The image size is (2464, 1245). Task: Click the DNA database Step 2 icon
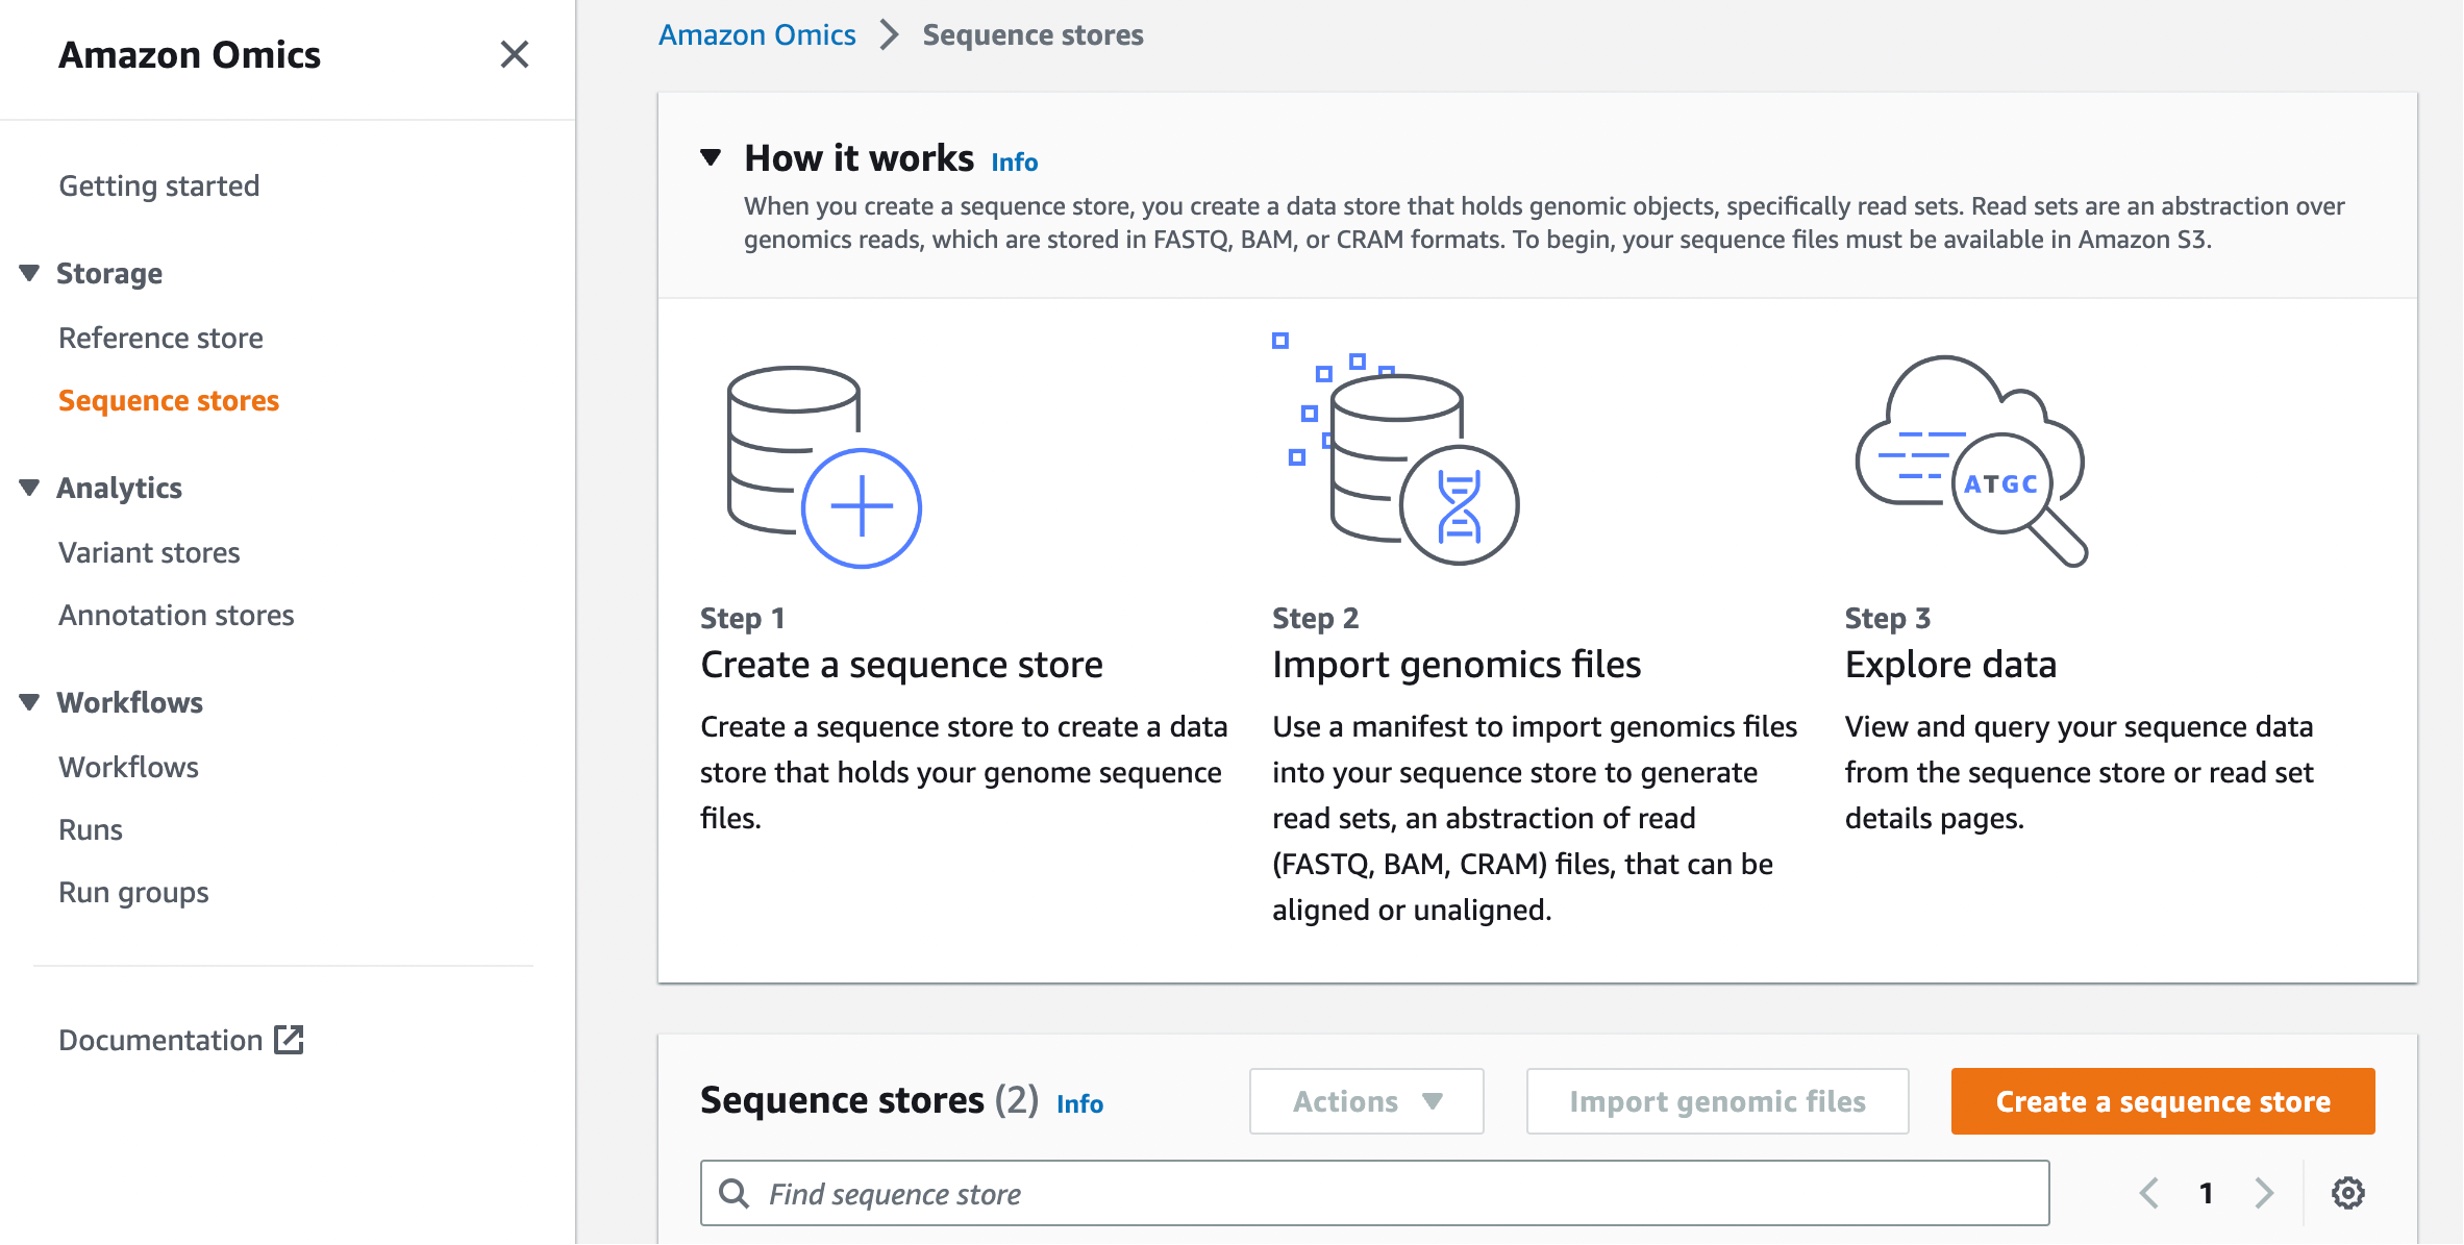(1396, 452)
